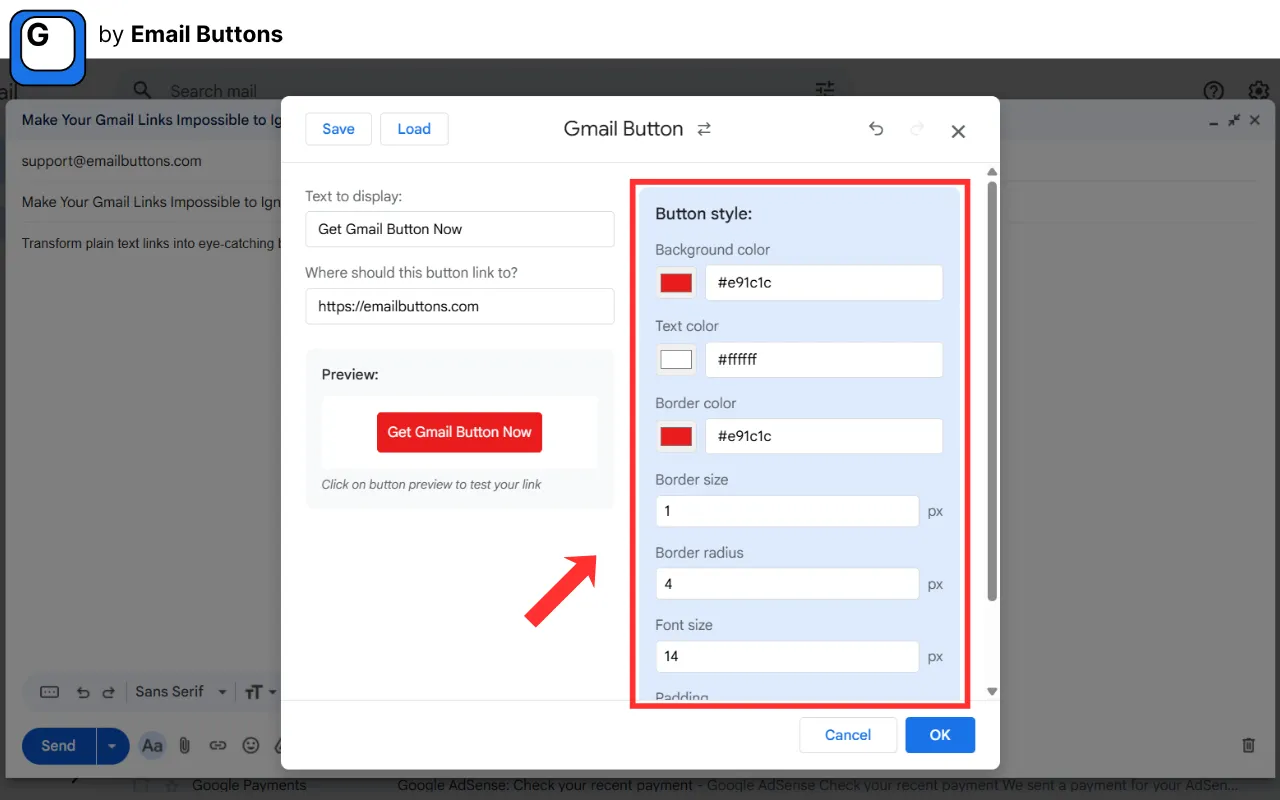Cancel the Gmail Button dialog
Screen dimensions: 1280x800
point(847,735)
